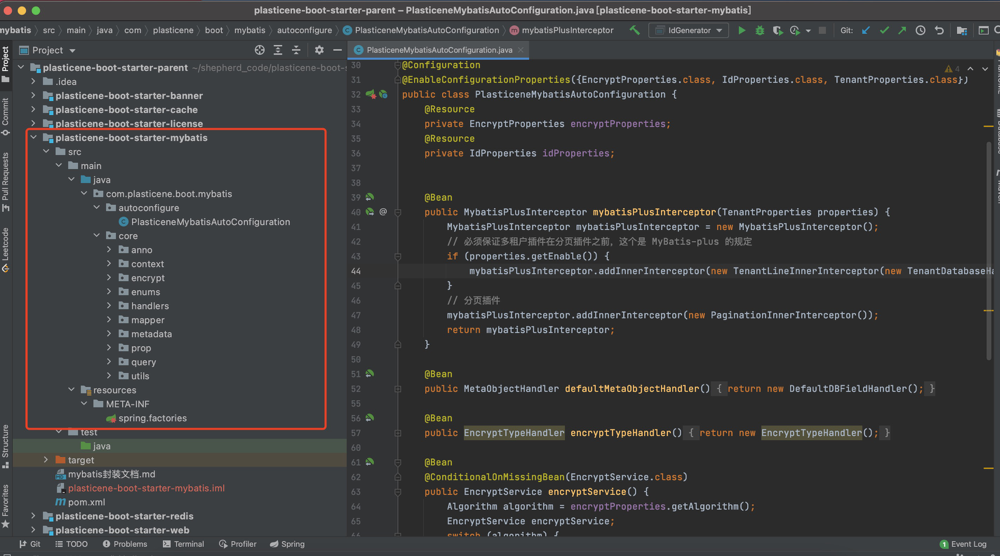Open Run Anything icon in toolbar
The height and width of the screenshot is (556, 1000).
(983, 30)
